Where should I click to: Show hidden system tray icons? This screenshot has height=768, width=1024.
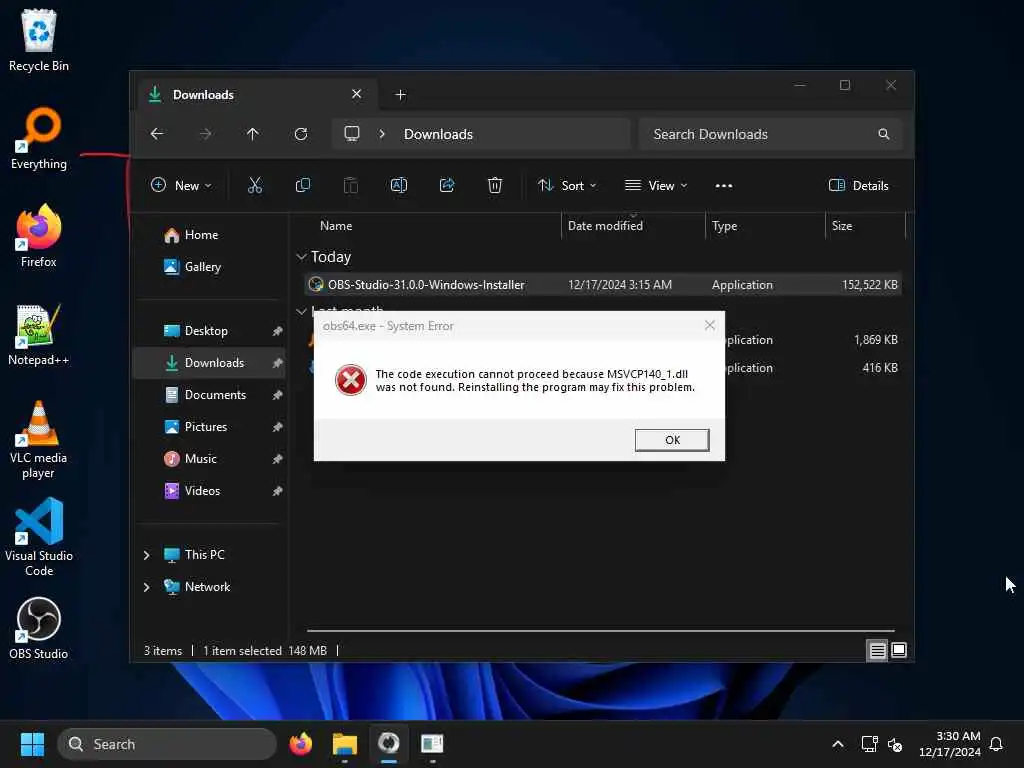pos(838,744)
